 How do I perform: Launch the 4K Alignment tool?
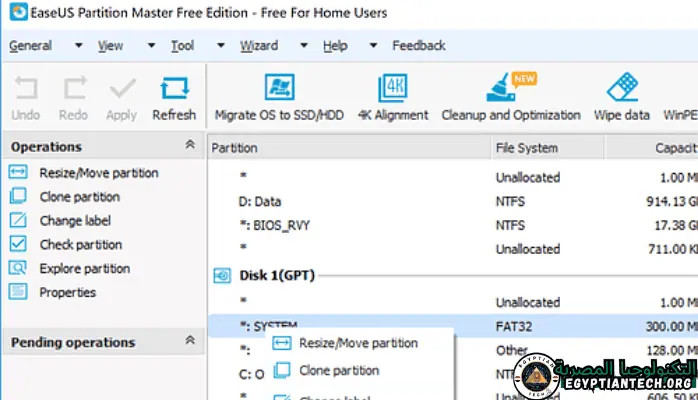(x=392, y=98)
